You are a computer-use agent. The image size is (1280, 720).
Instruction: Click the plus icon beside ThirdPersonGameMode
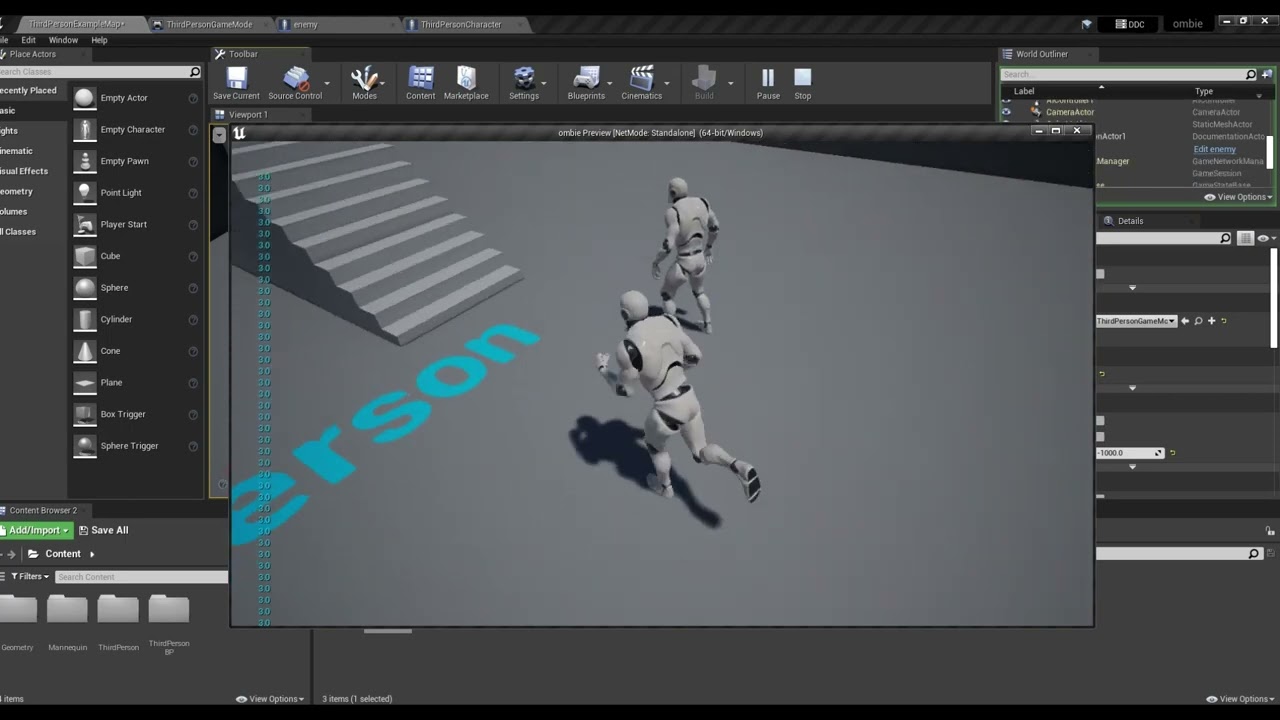tap(1211, 321)
